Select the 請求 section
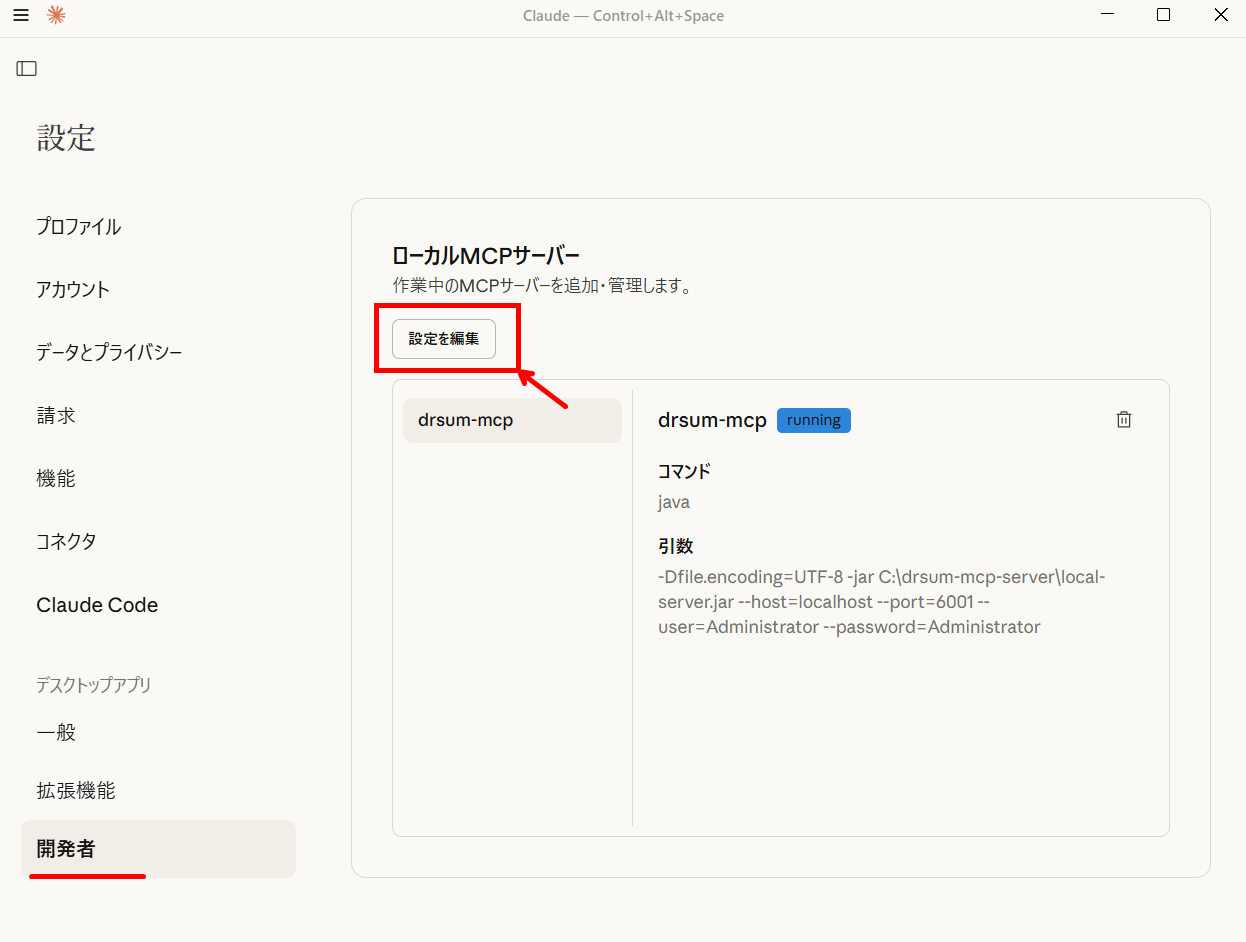Viewport: 1246px width, 942px height. [56, 416]
